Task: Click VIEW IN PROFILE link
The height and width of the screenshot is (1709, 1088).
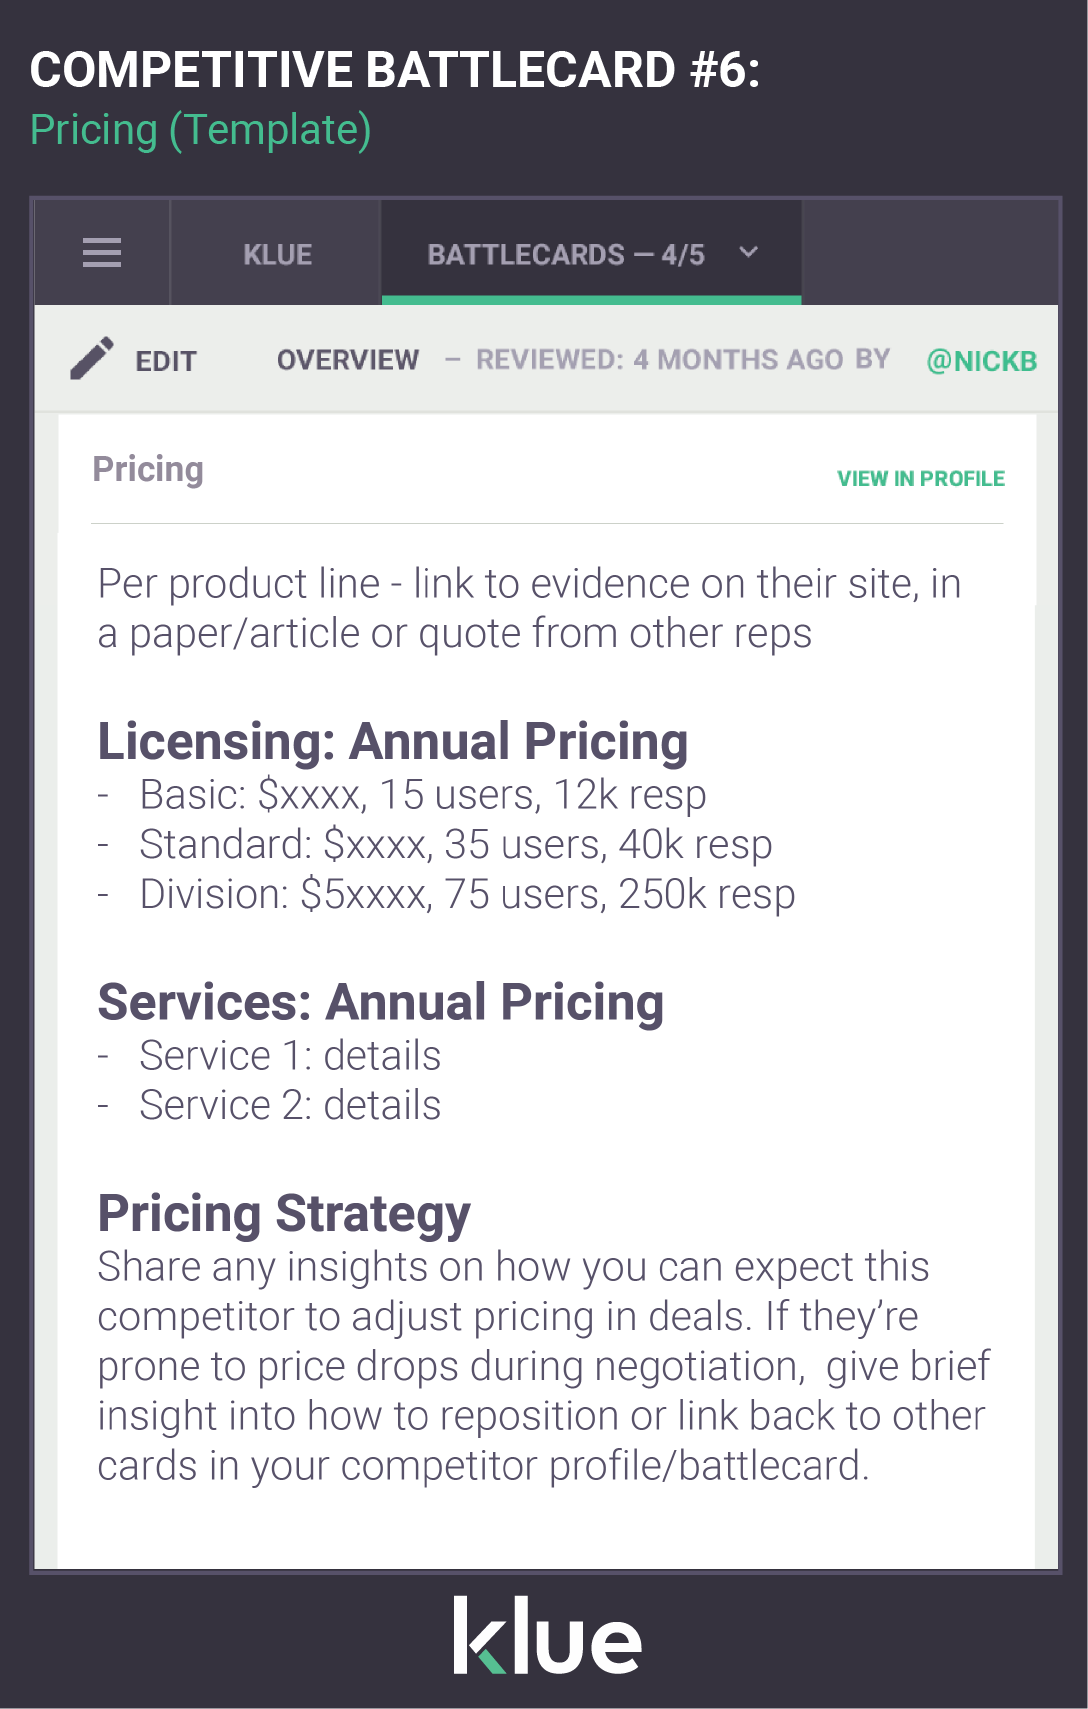Action: (921, 479)
